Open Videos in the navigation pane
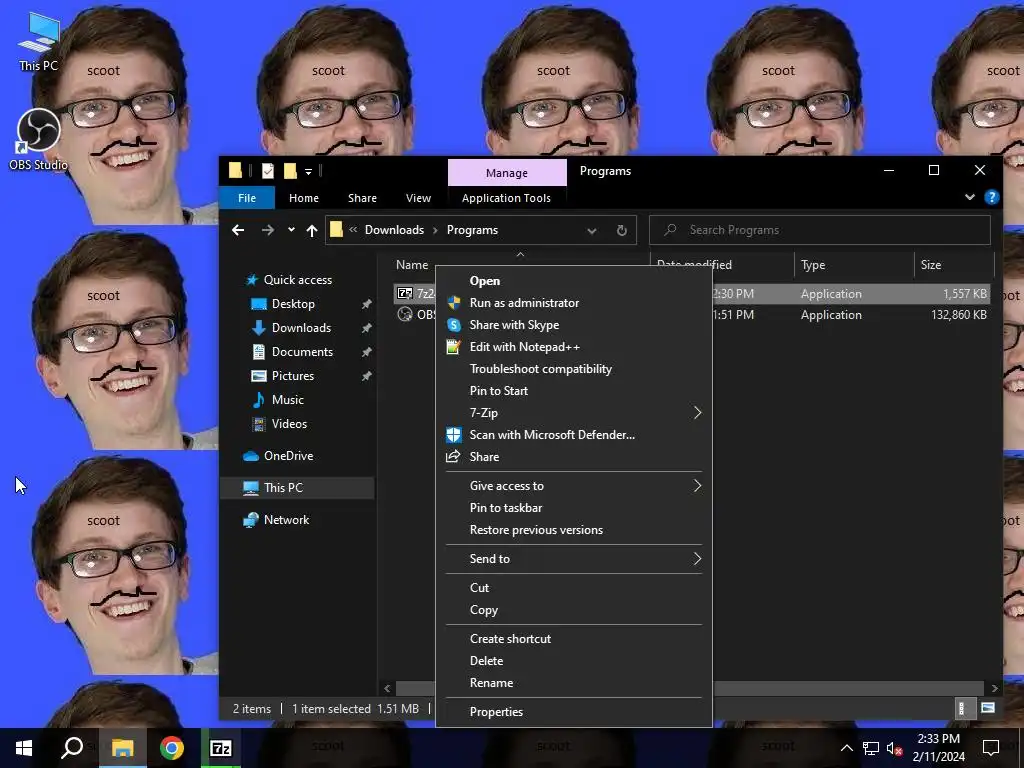1024x768 pixels. pyautogui.click(x=288, y=424)
